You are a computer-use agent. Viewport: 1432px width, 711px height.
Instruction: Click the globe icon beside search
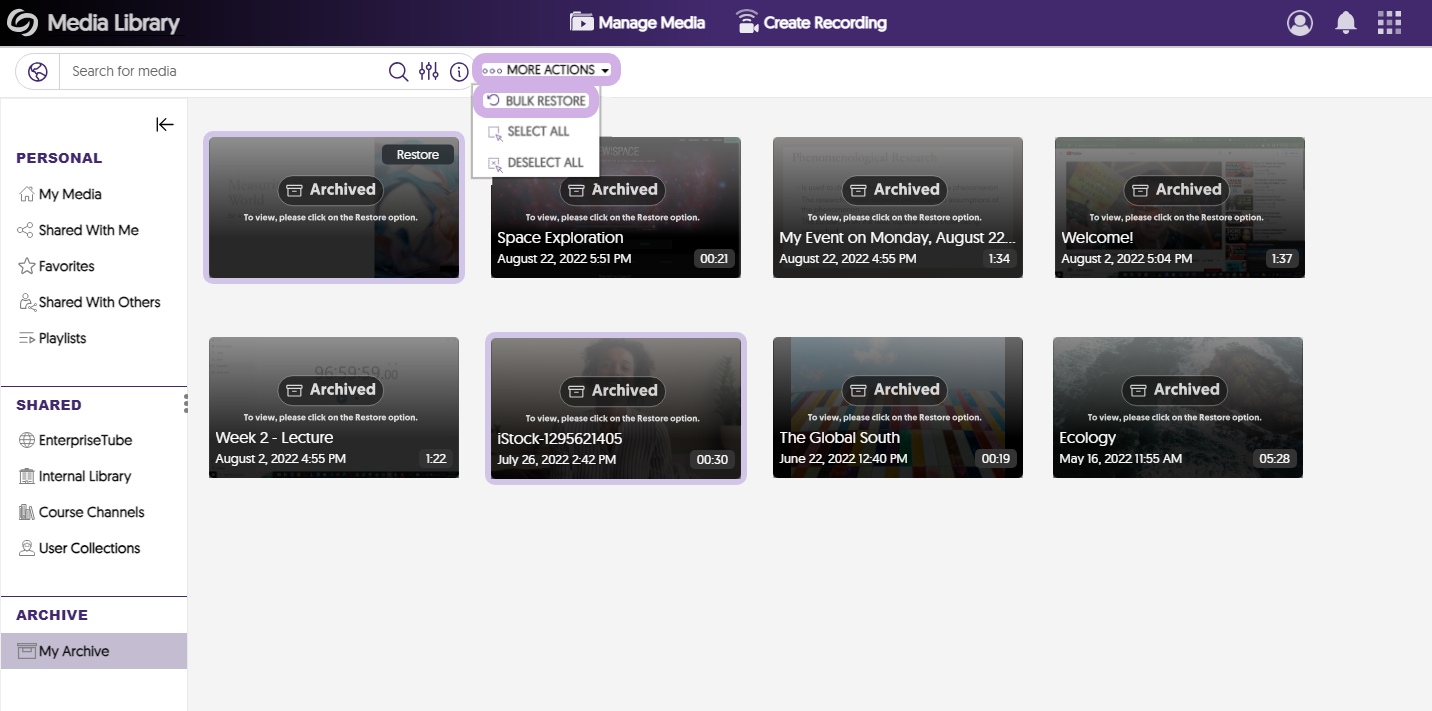(38, 71)
